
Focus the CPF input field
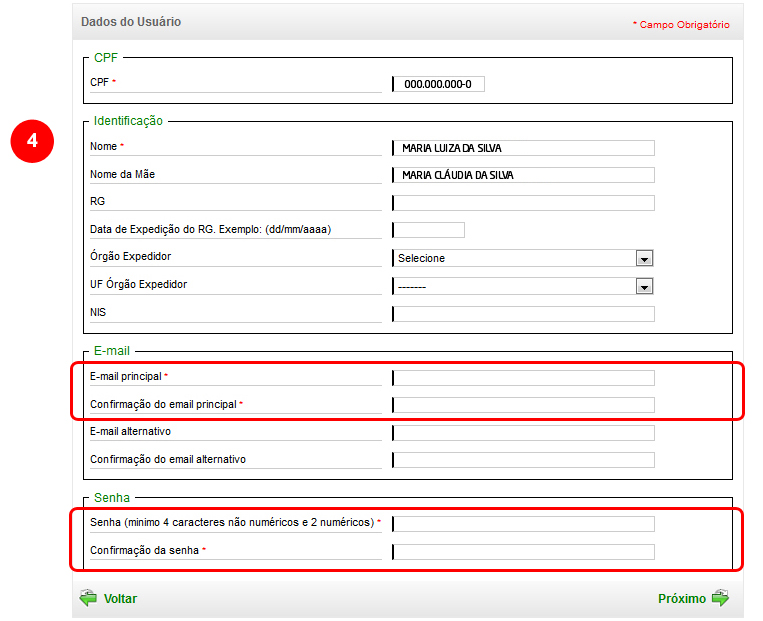coord(439,84)
